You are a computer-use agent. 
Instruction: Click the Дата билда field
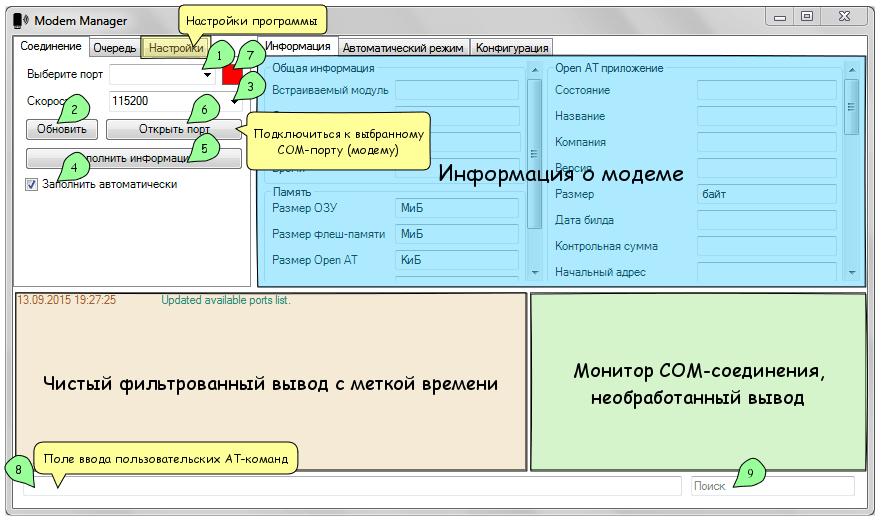click(767, 220)
